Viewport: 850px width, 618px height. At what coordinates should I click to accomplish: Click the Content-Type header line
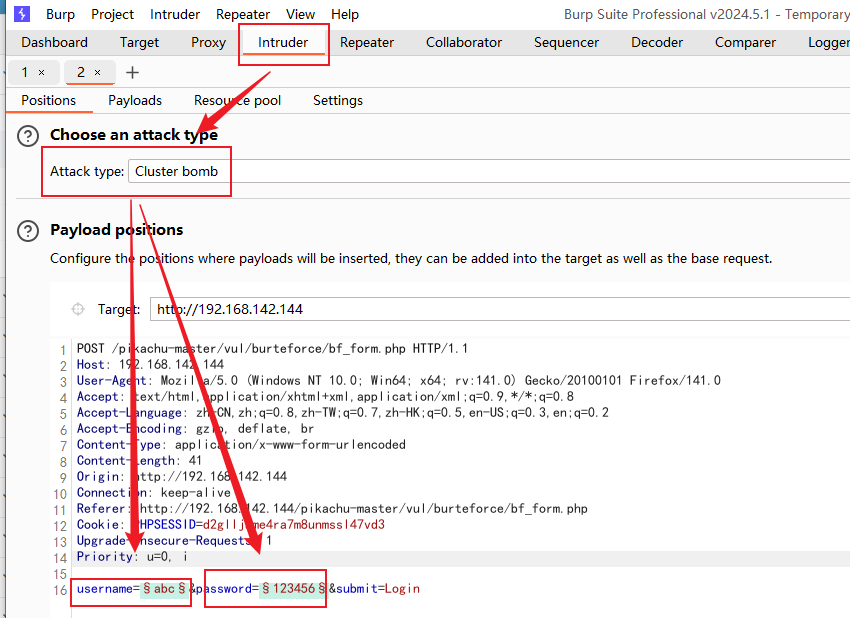[241, 445]
